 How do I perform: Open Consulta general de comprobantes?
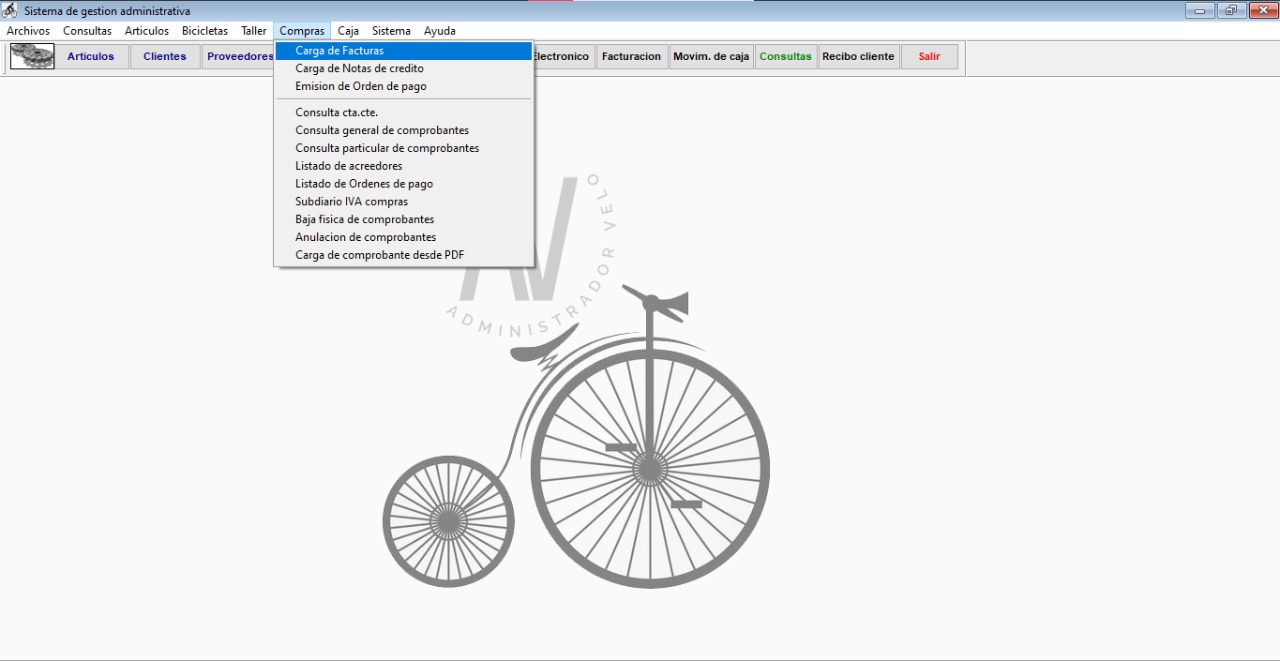pyautogui.click(x=404, y=131)
